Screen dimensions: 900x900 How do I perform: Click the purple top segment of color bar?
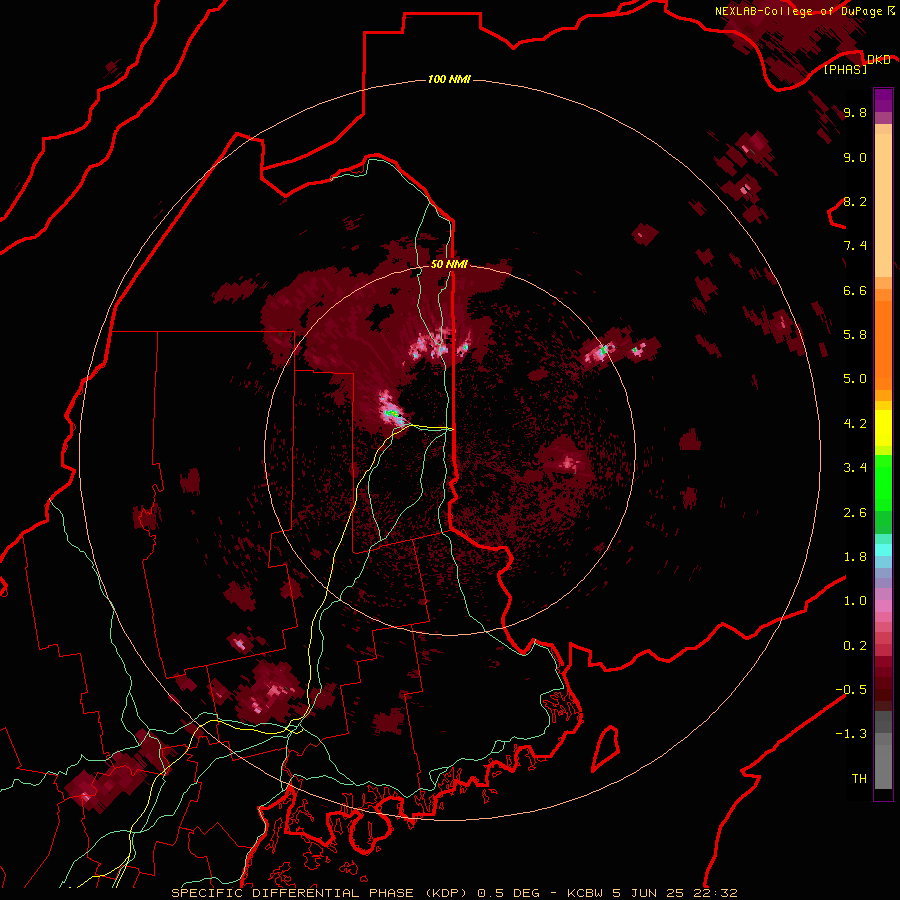[883, 100]
